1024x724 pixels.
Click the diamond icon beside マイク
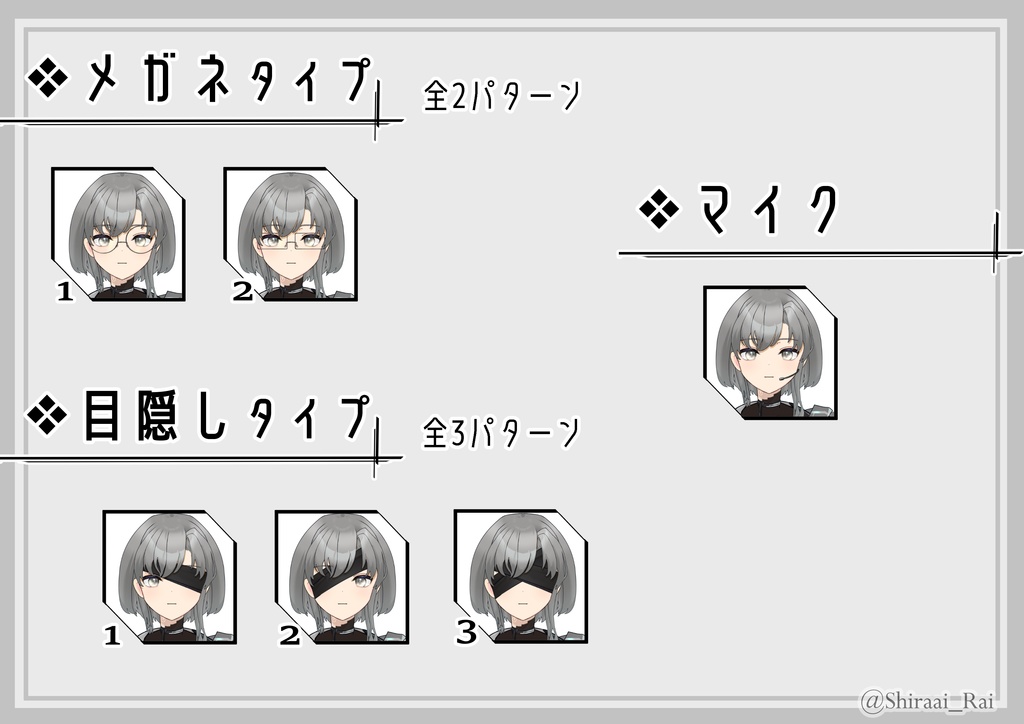tap(659, 209)
